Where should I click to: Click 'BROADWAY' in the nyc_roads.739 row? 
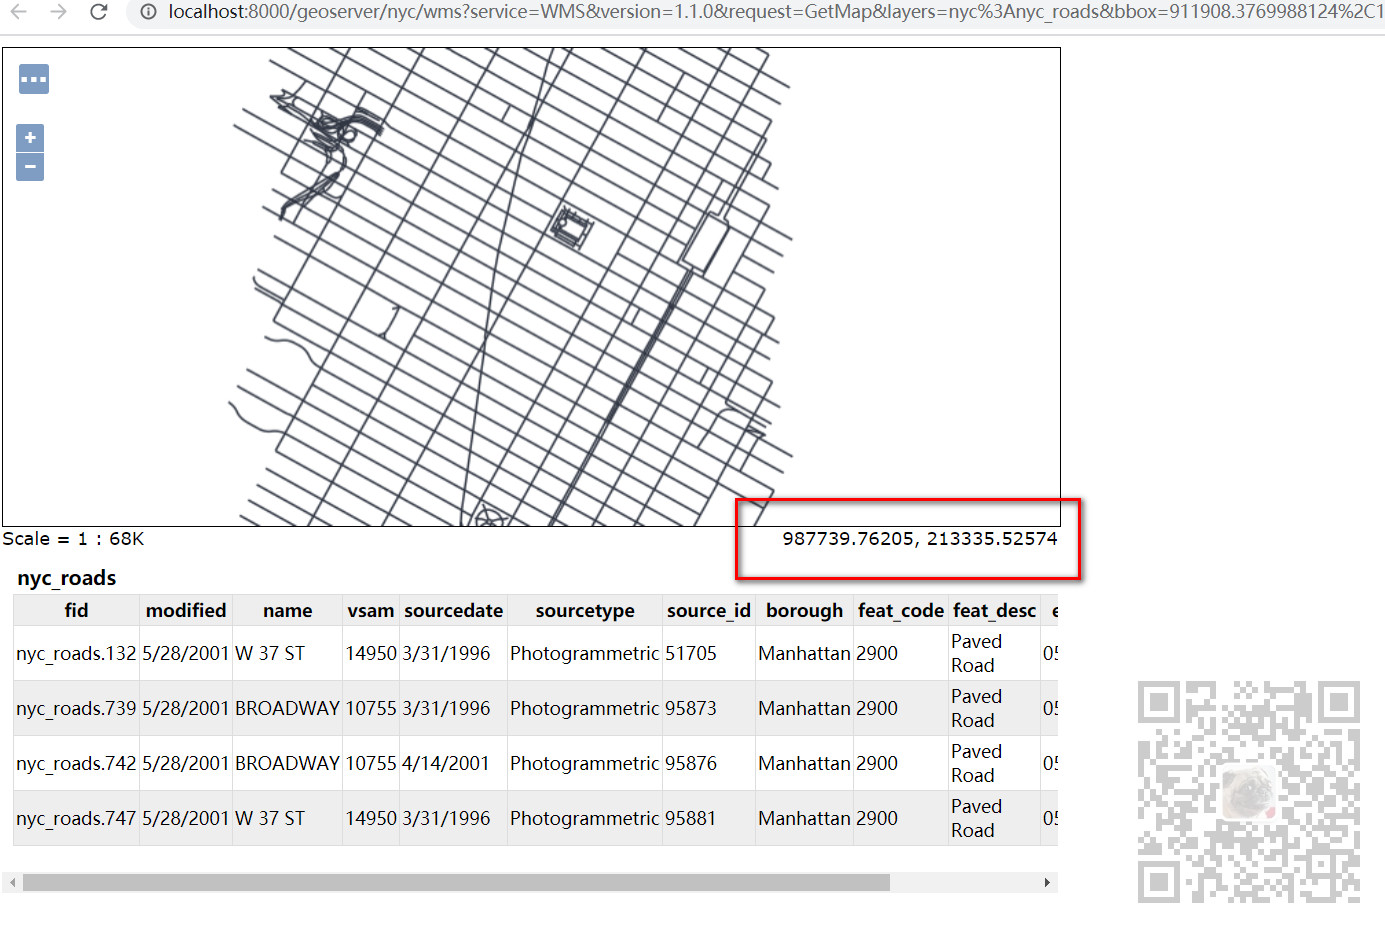click(287, 709)
